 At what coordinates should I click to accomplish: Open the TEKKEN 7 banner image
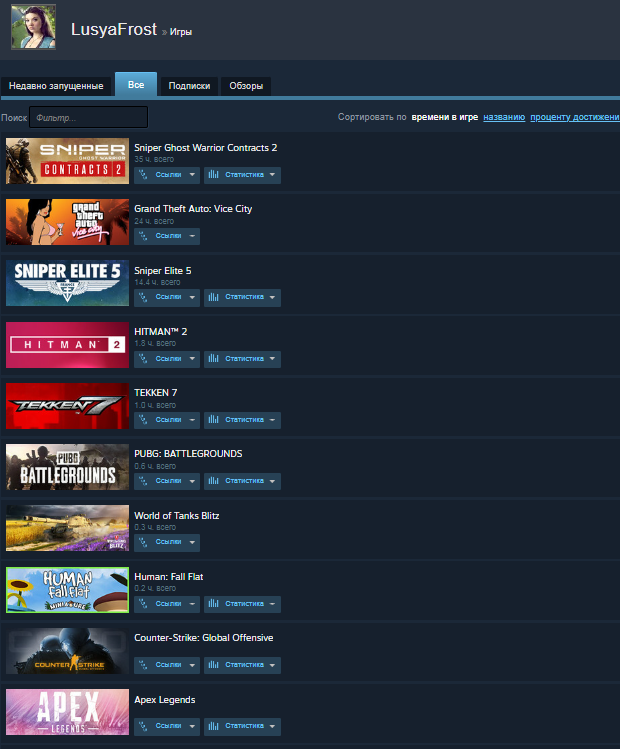67,406
